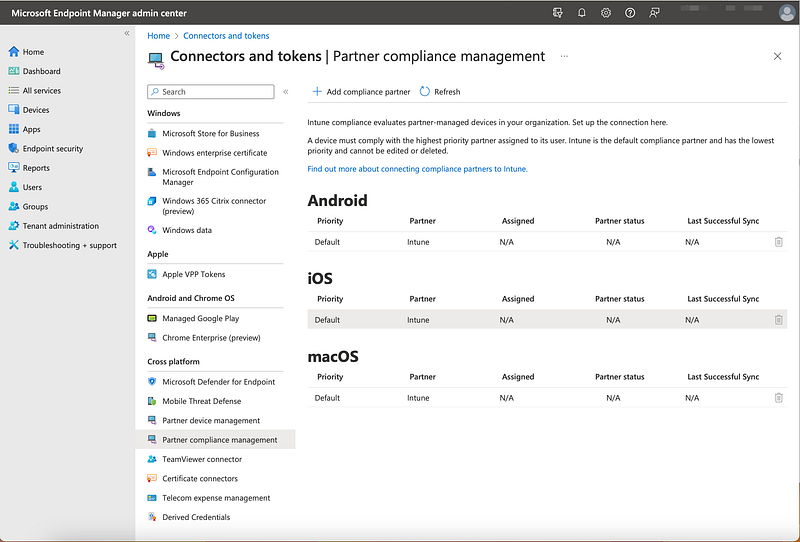The image size is (800, 542).
Task: Open the more options ellipsis by title
Action: 564,56
